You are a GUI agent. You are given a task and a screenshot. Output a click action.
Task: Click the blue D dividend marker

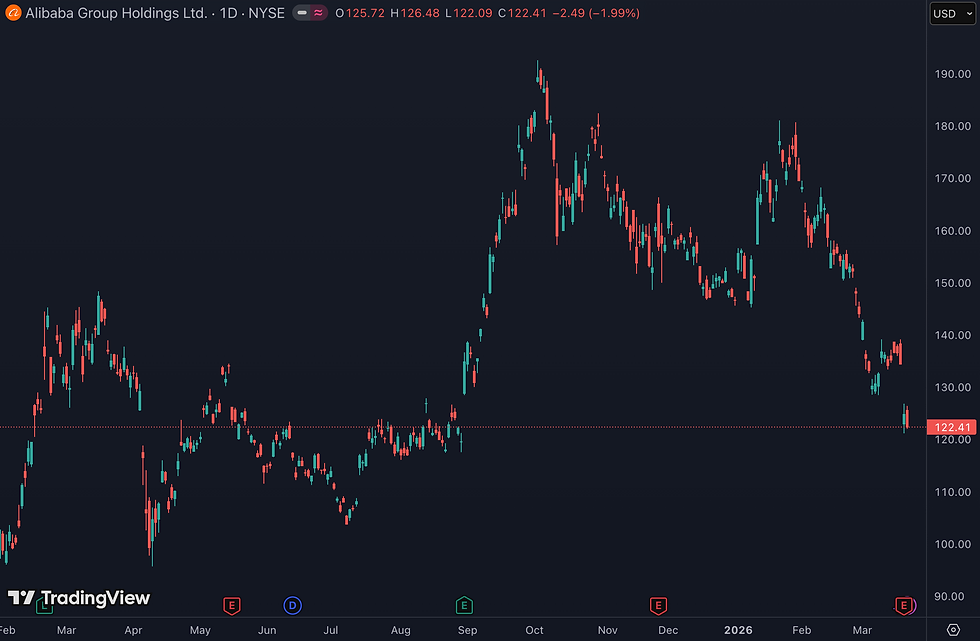click(x=292, y=605)
